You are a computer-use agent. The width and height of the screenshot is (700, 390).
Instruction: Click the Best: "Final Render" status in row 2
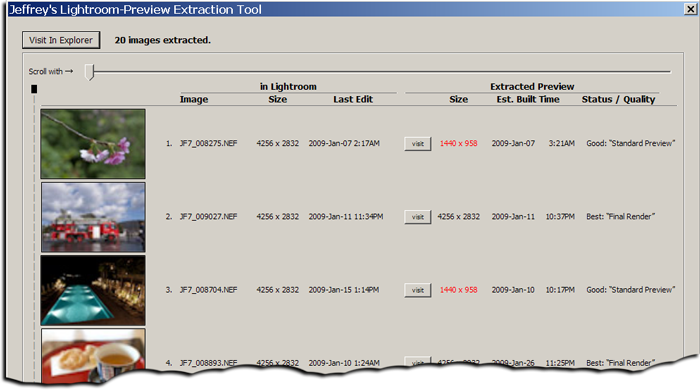click(621, 216)
